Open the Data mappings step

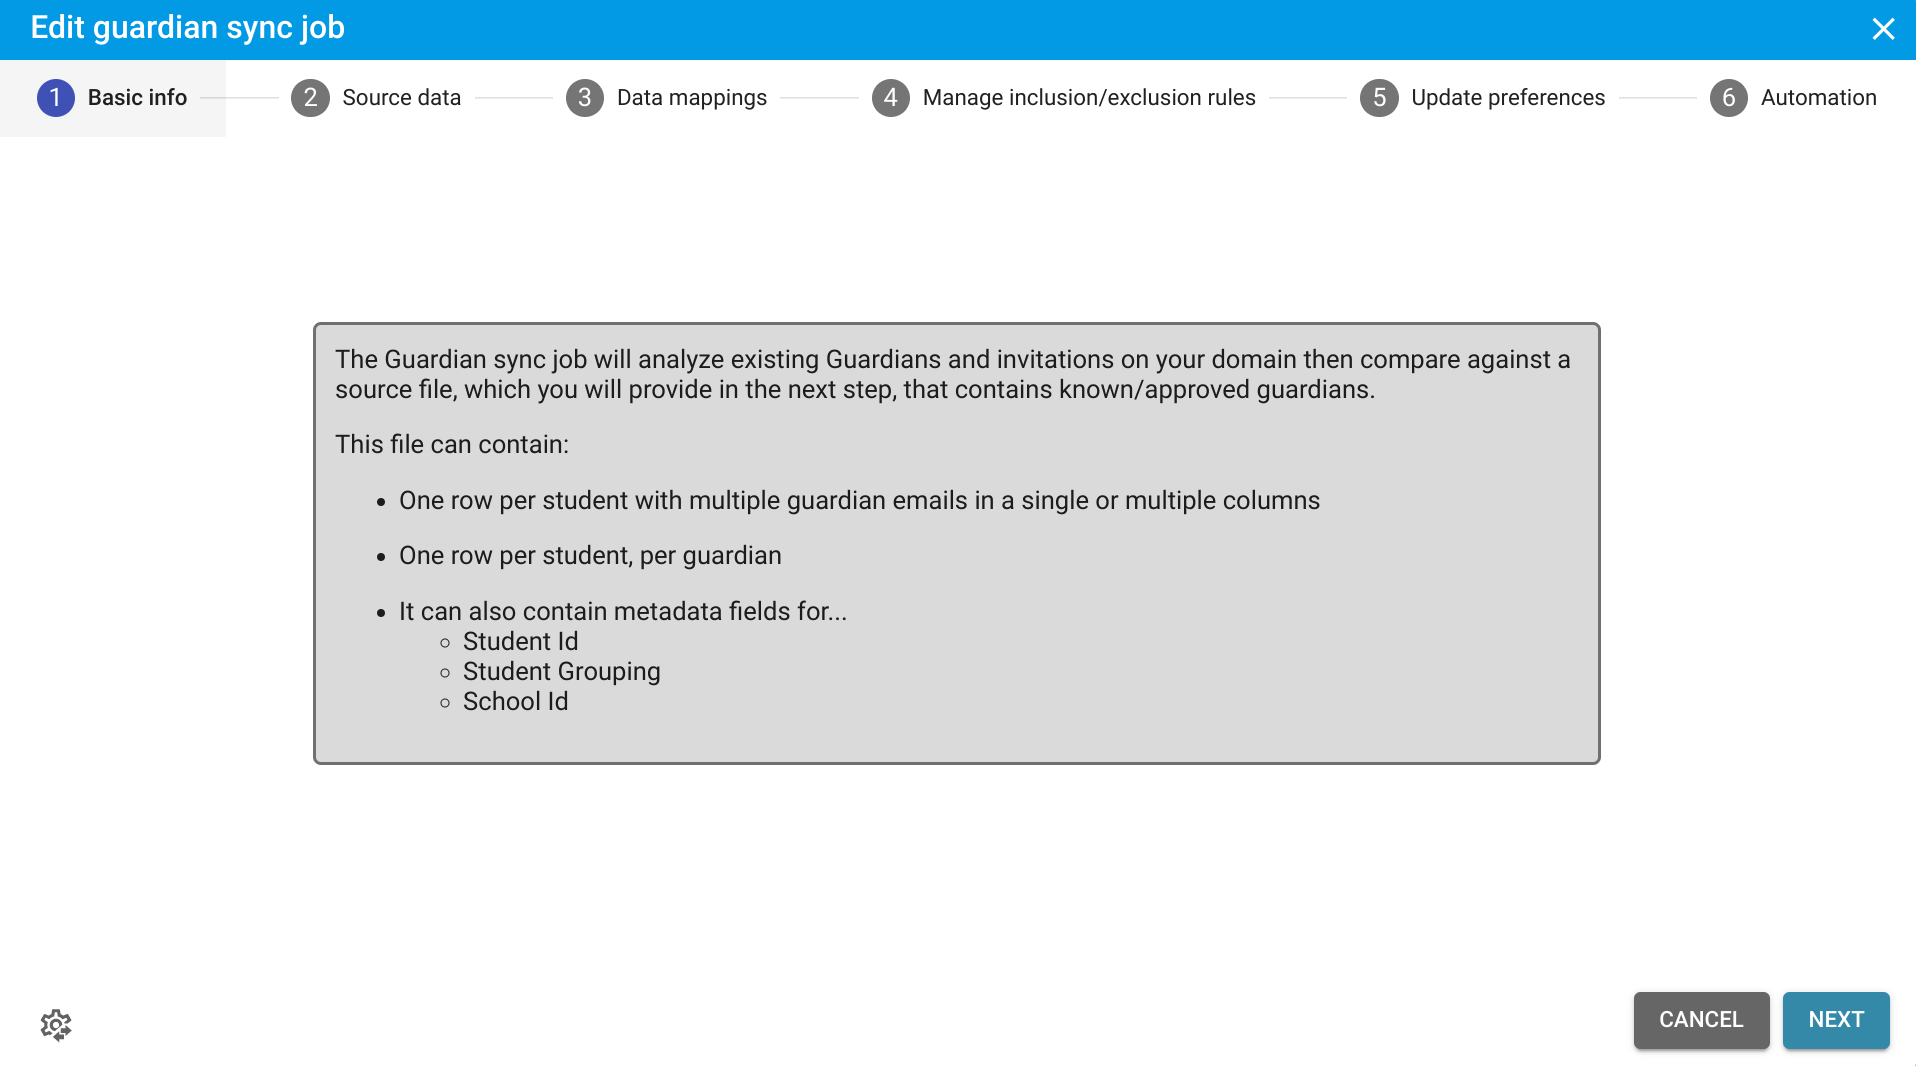point(691,98)
